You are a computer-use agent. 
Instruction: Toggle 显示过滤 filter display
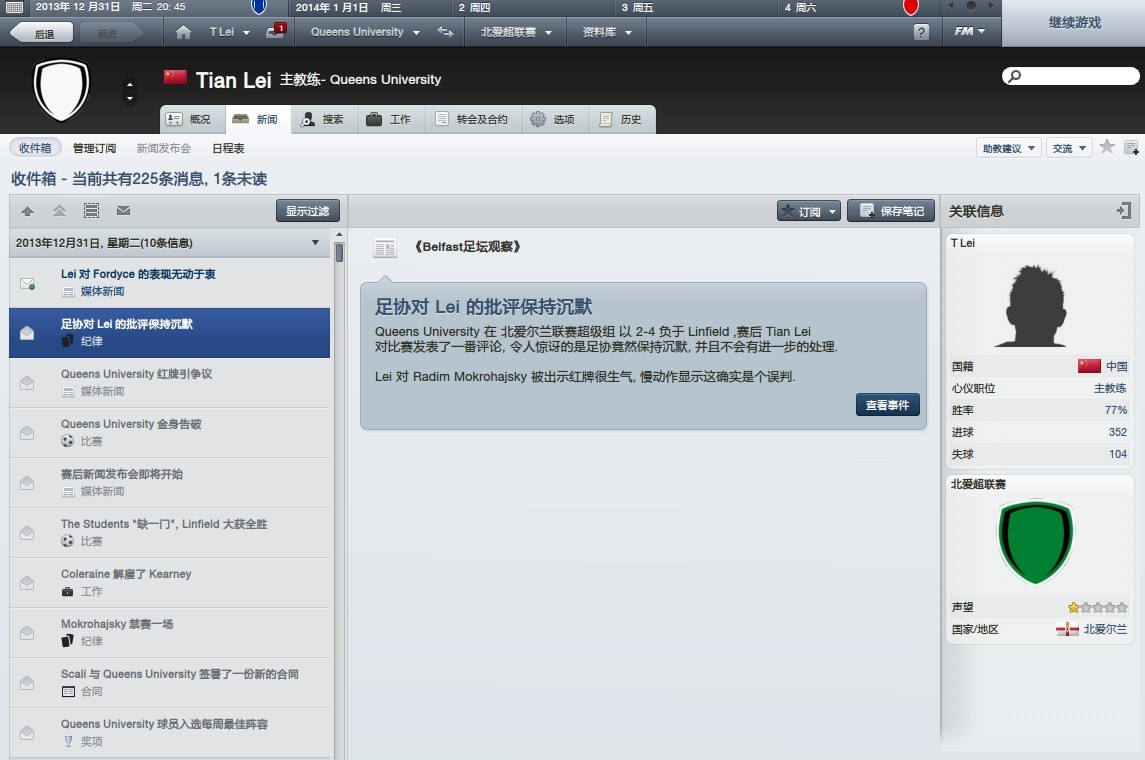pos(308,211)
